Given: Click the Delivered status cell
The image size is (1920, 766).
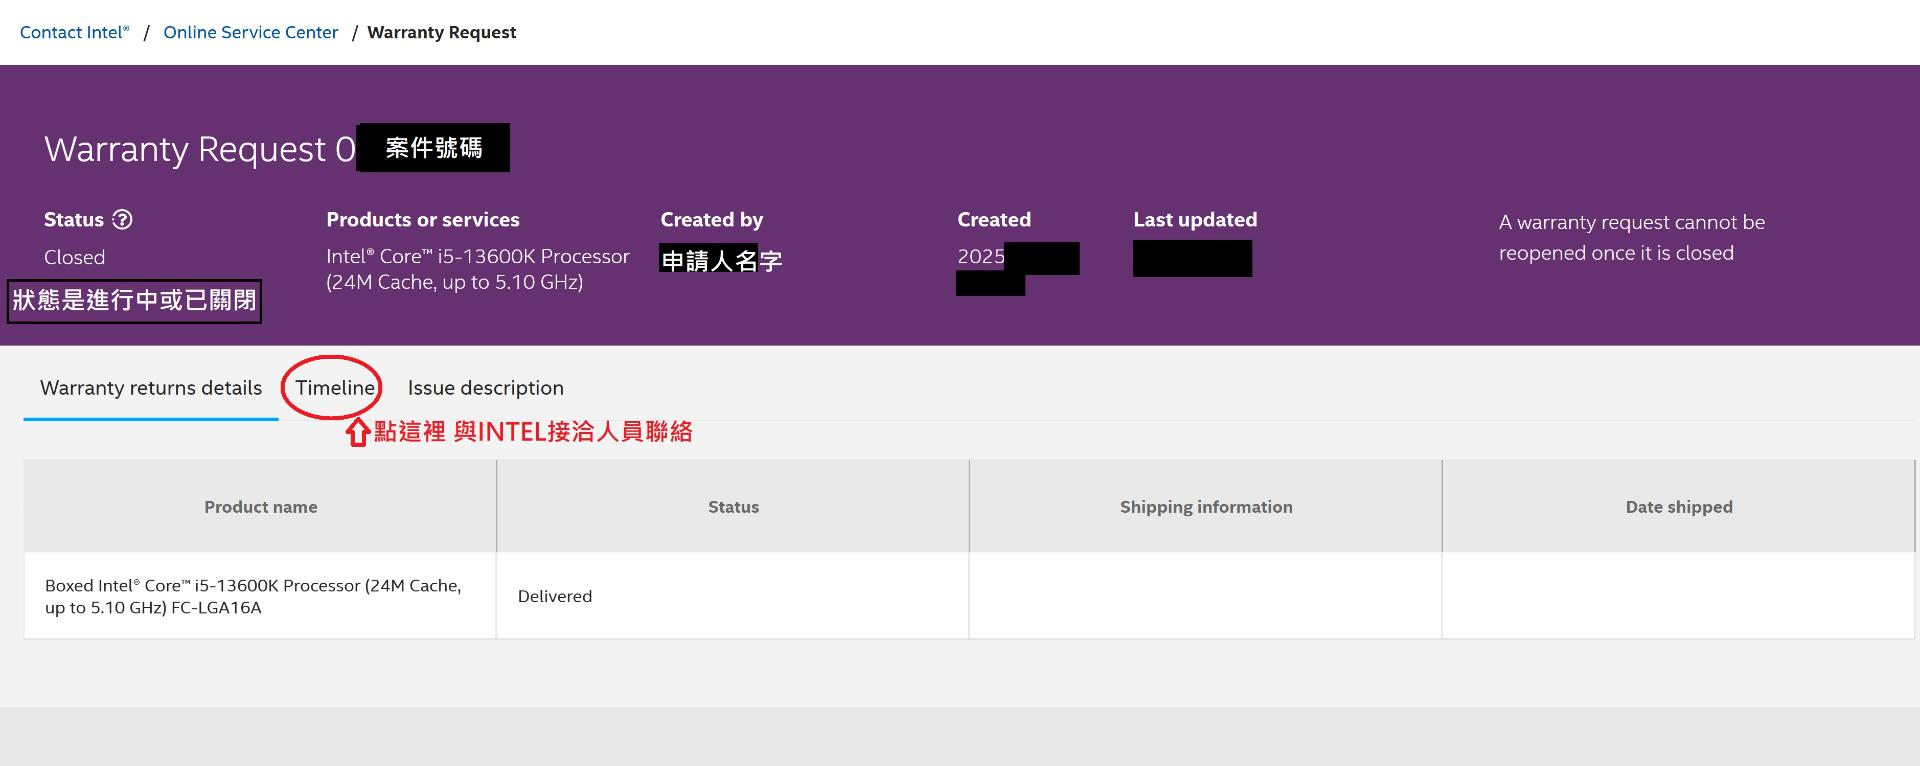Looking at the screenshot, I should [x=555, y=596].
